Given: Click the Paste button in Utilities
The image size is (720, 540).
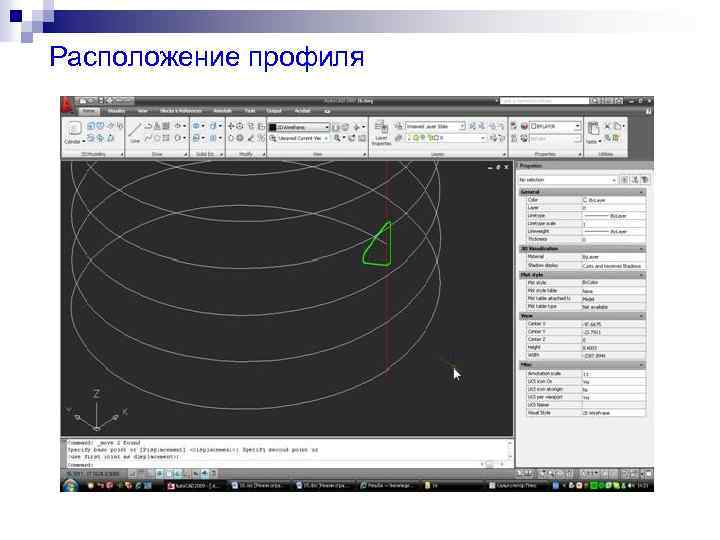Looking at the screenshot, I should [x=593, y=131].
